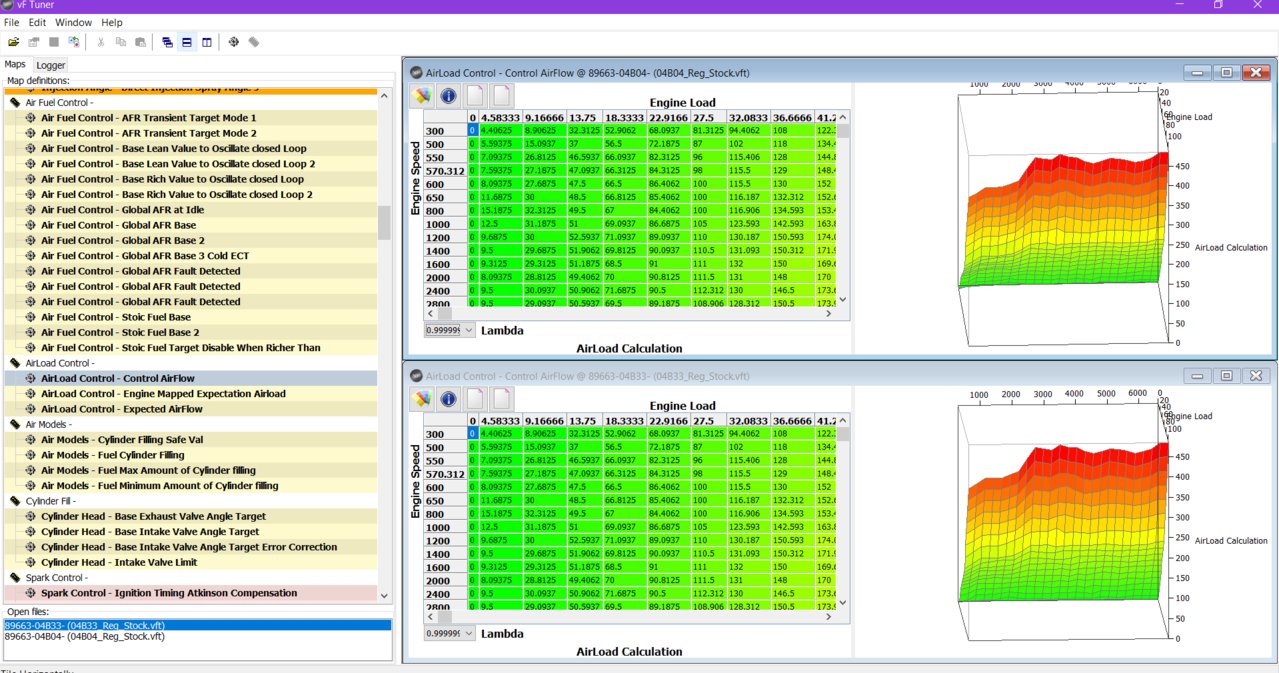Click cell 4.40625 in the 04B04 table

coord(500,130)
